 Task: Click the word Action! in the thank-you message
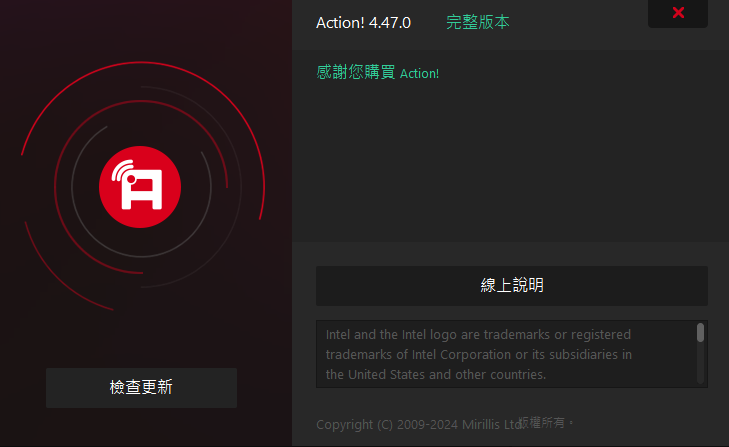(x=419, y=74)
